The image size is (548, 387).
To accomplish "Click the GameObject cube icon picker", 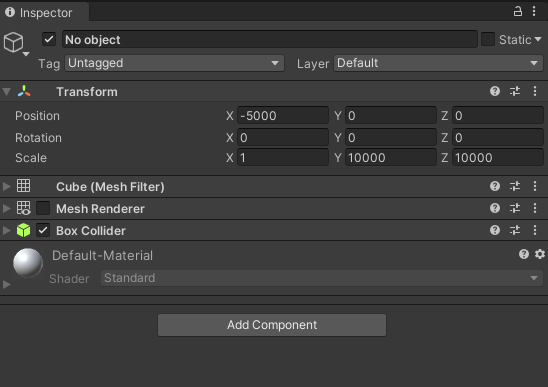I will click(15, 44).
